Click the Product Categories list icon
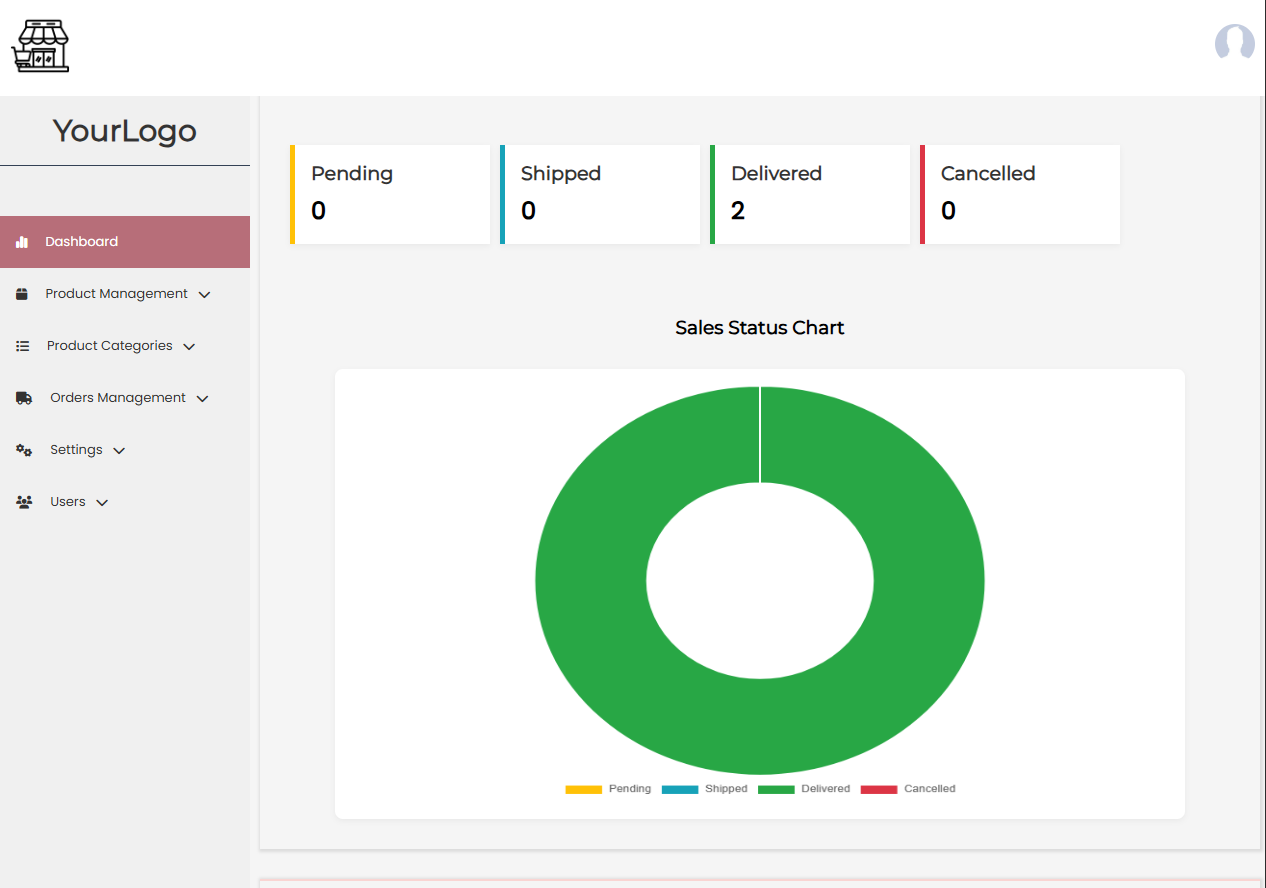The image size is (1266, 888). [22, 345]
